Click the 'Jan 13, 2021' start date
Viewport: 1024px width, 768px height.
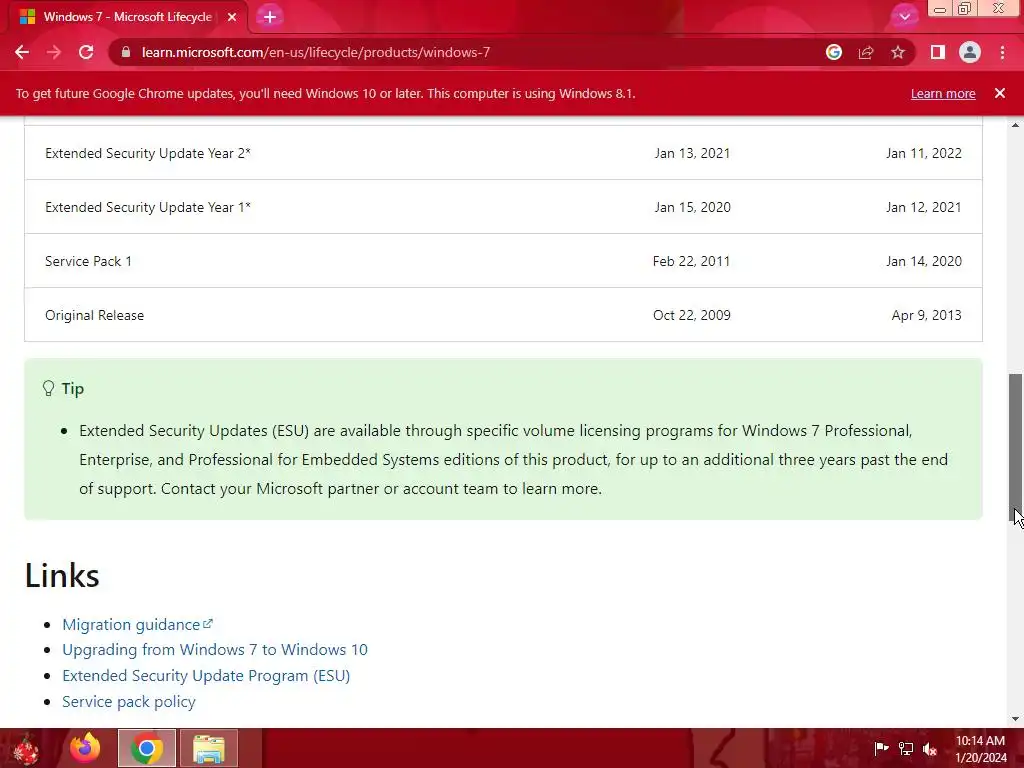pyautogui.click(x=692, y=153)
